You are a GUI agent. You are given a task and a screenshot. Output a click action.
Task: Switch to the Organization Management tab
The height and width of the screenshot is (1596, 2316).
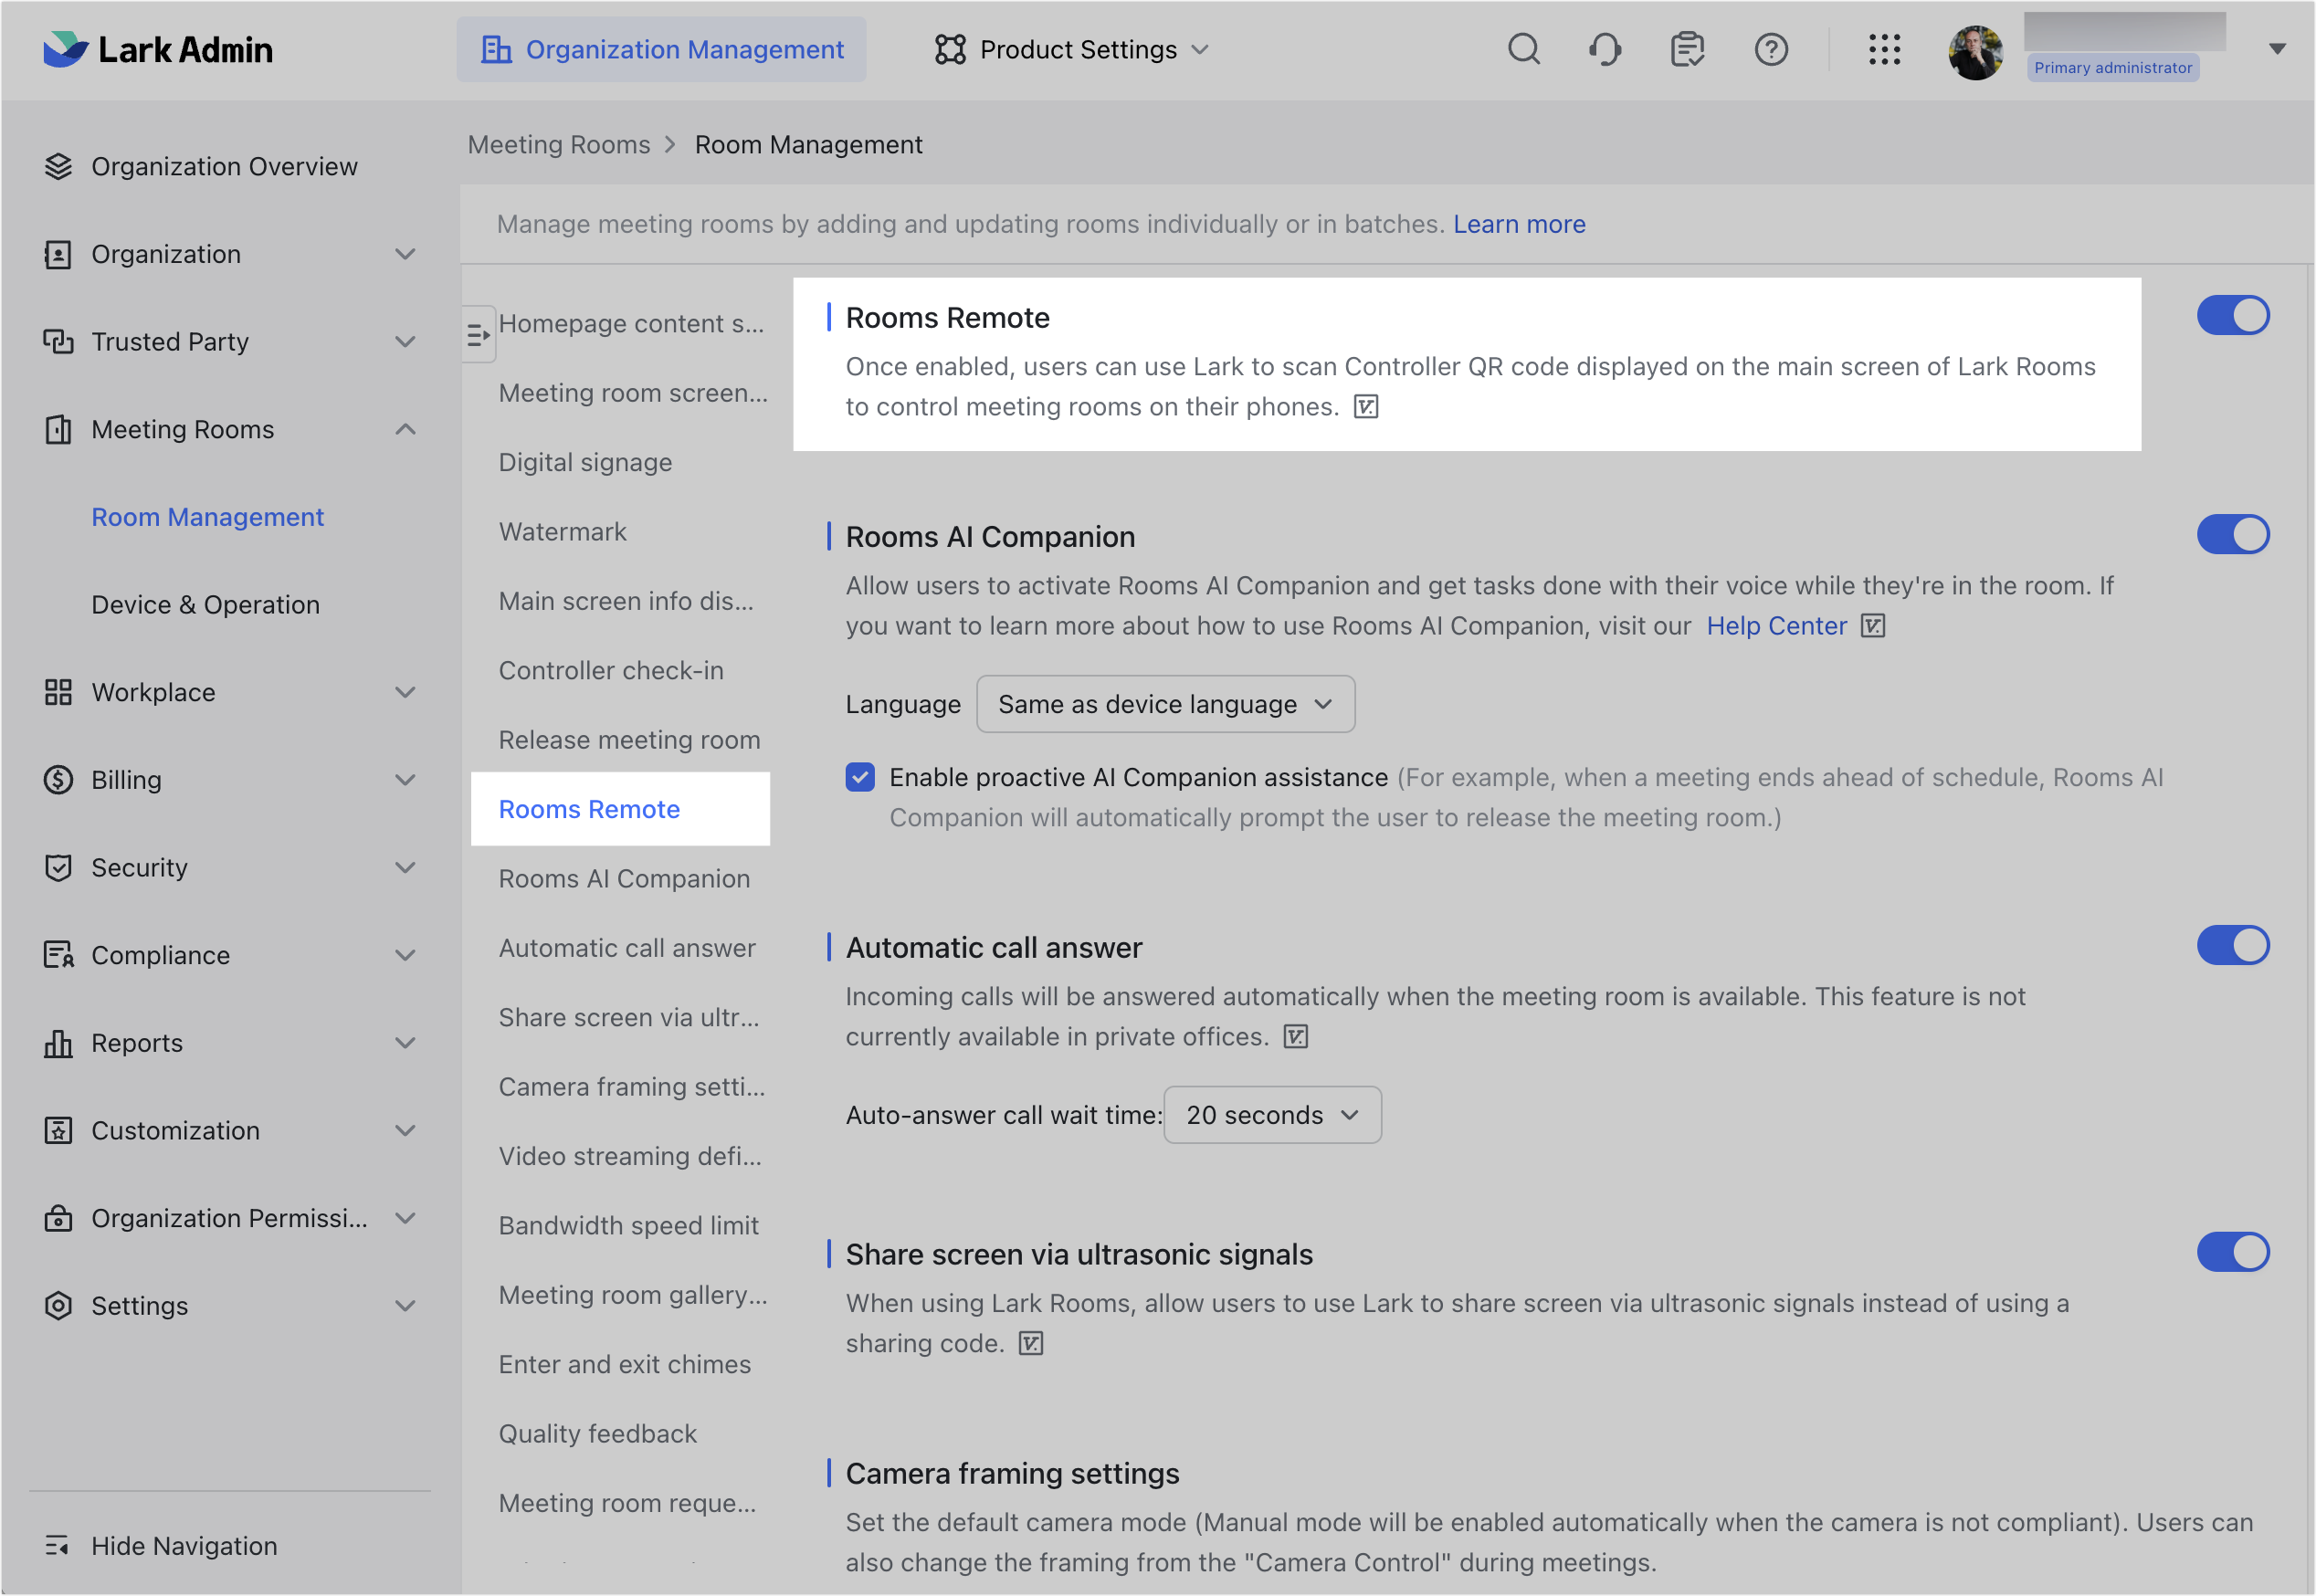[x=662, y=49]
